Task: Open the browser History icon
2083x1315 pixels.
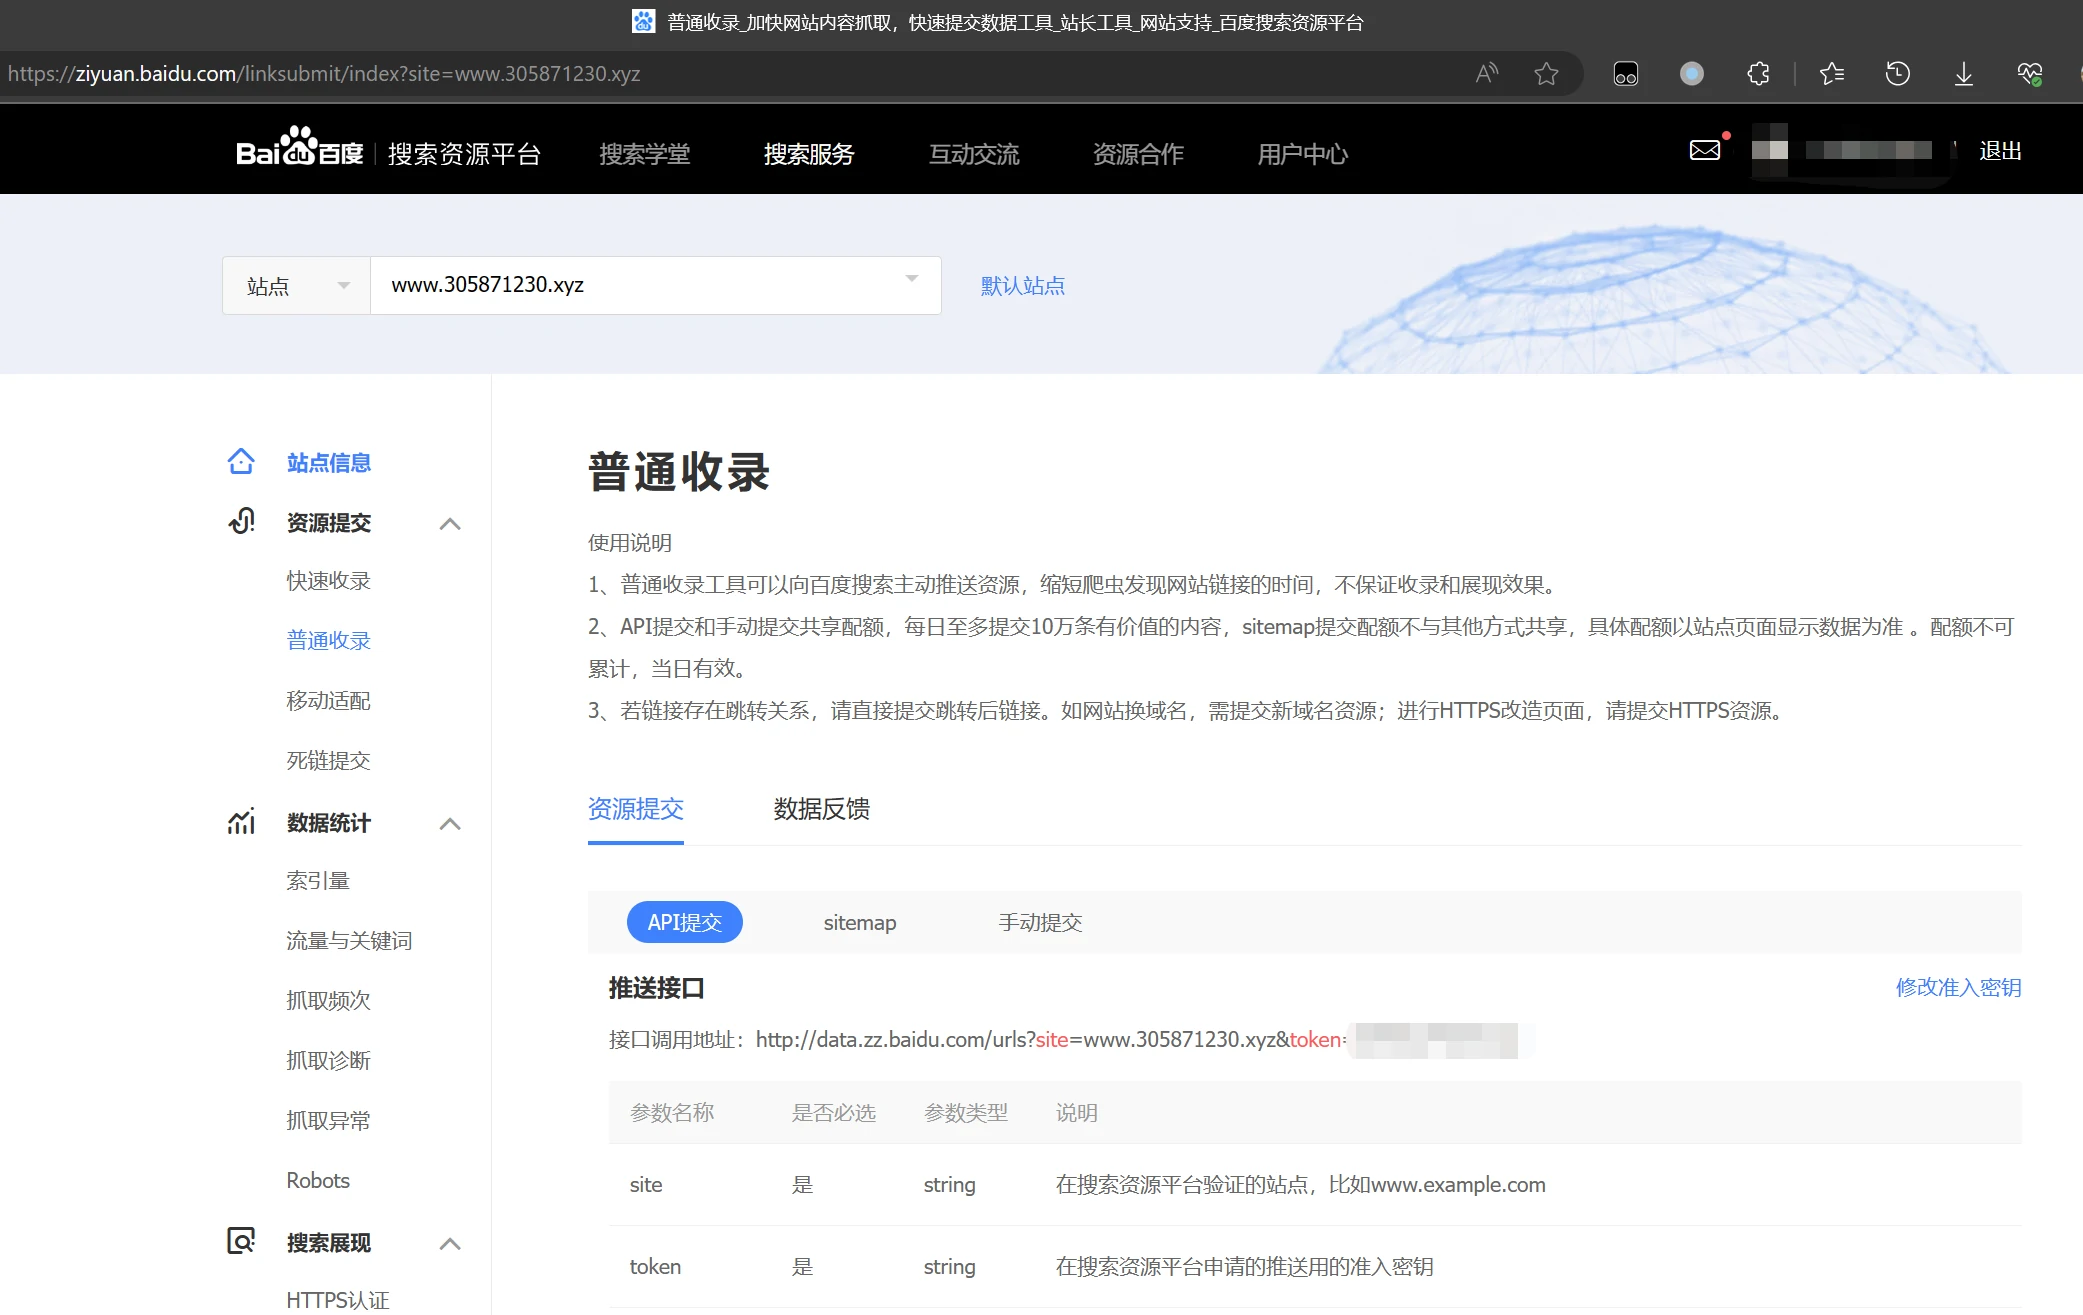Action: 1897,73
